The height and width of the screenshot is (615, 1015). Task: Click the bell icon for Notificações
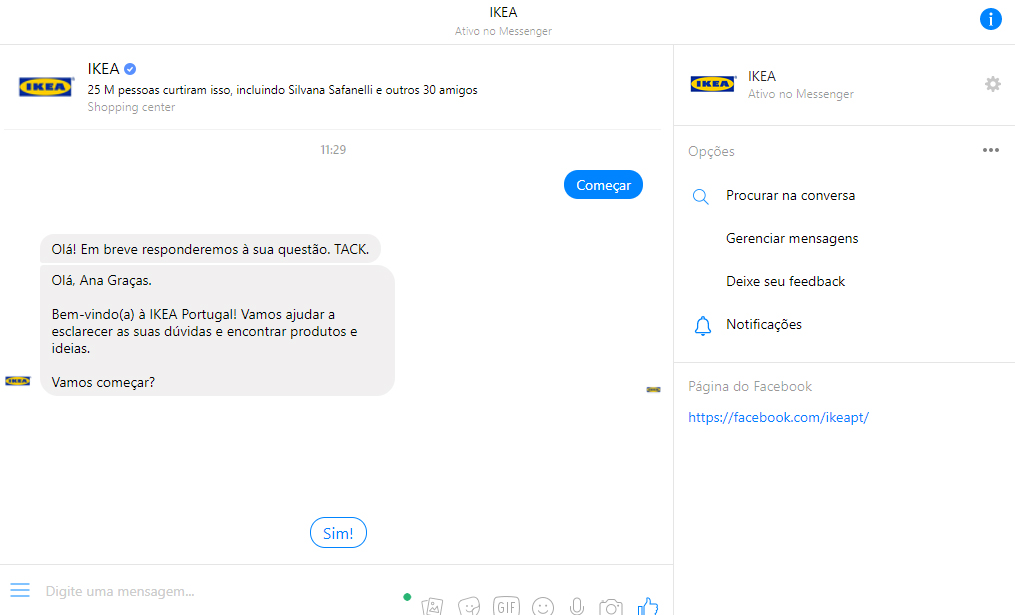pyautogui.click(x=702, y=324)
